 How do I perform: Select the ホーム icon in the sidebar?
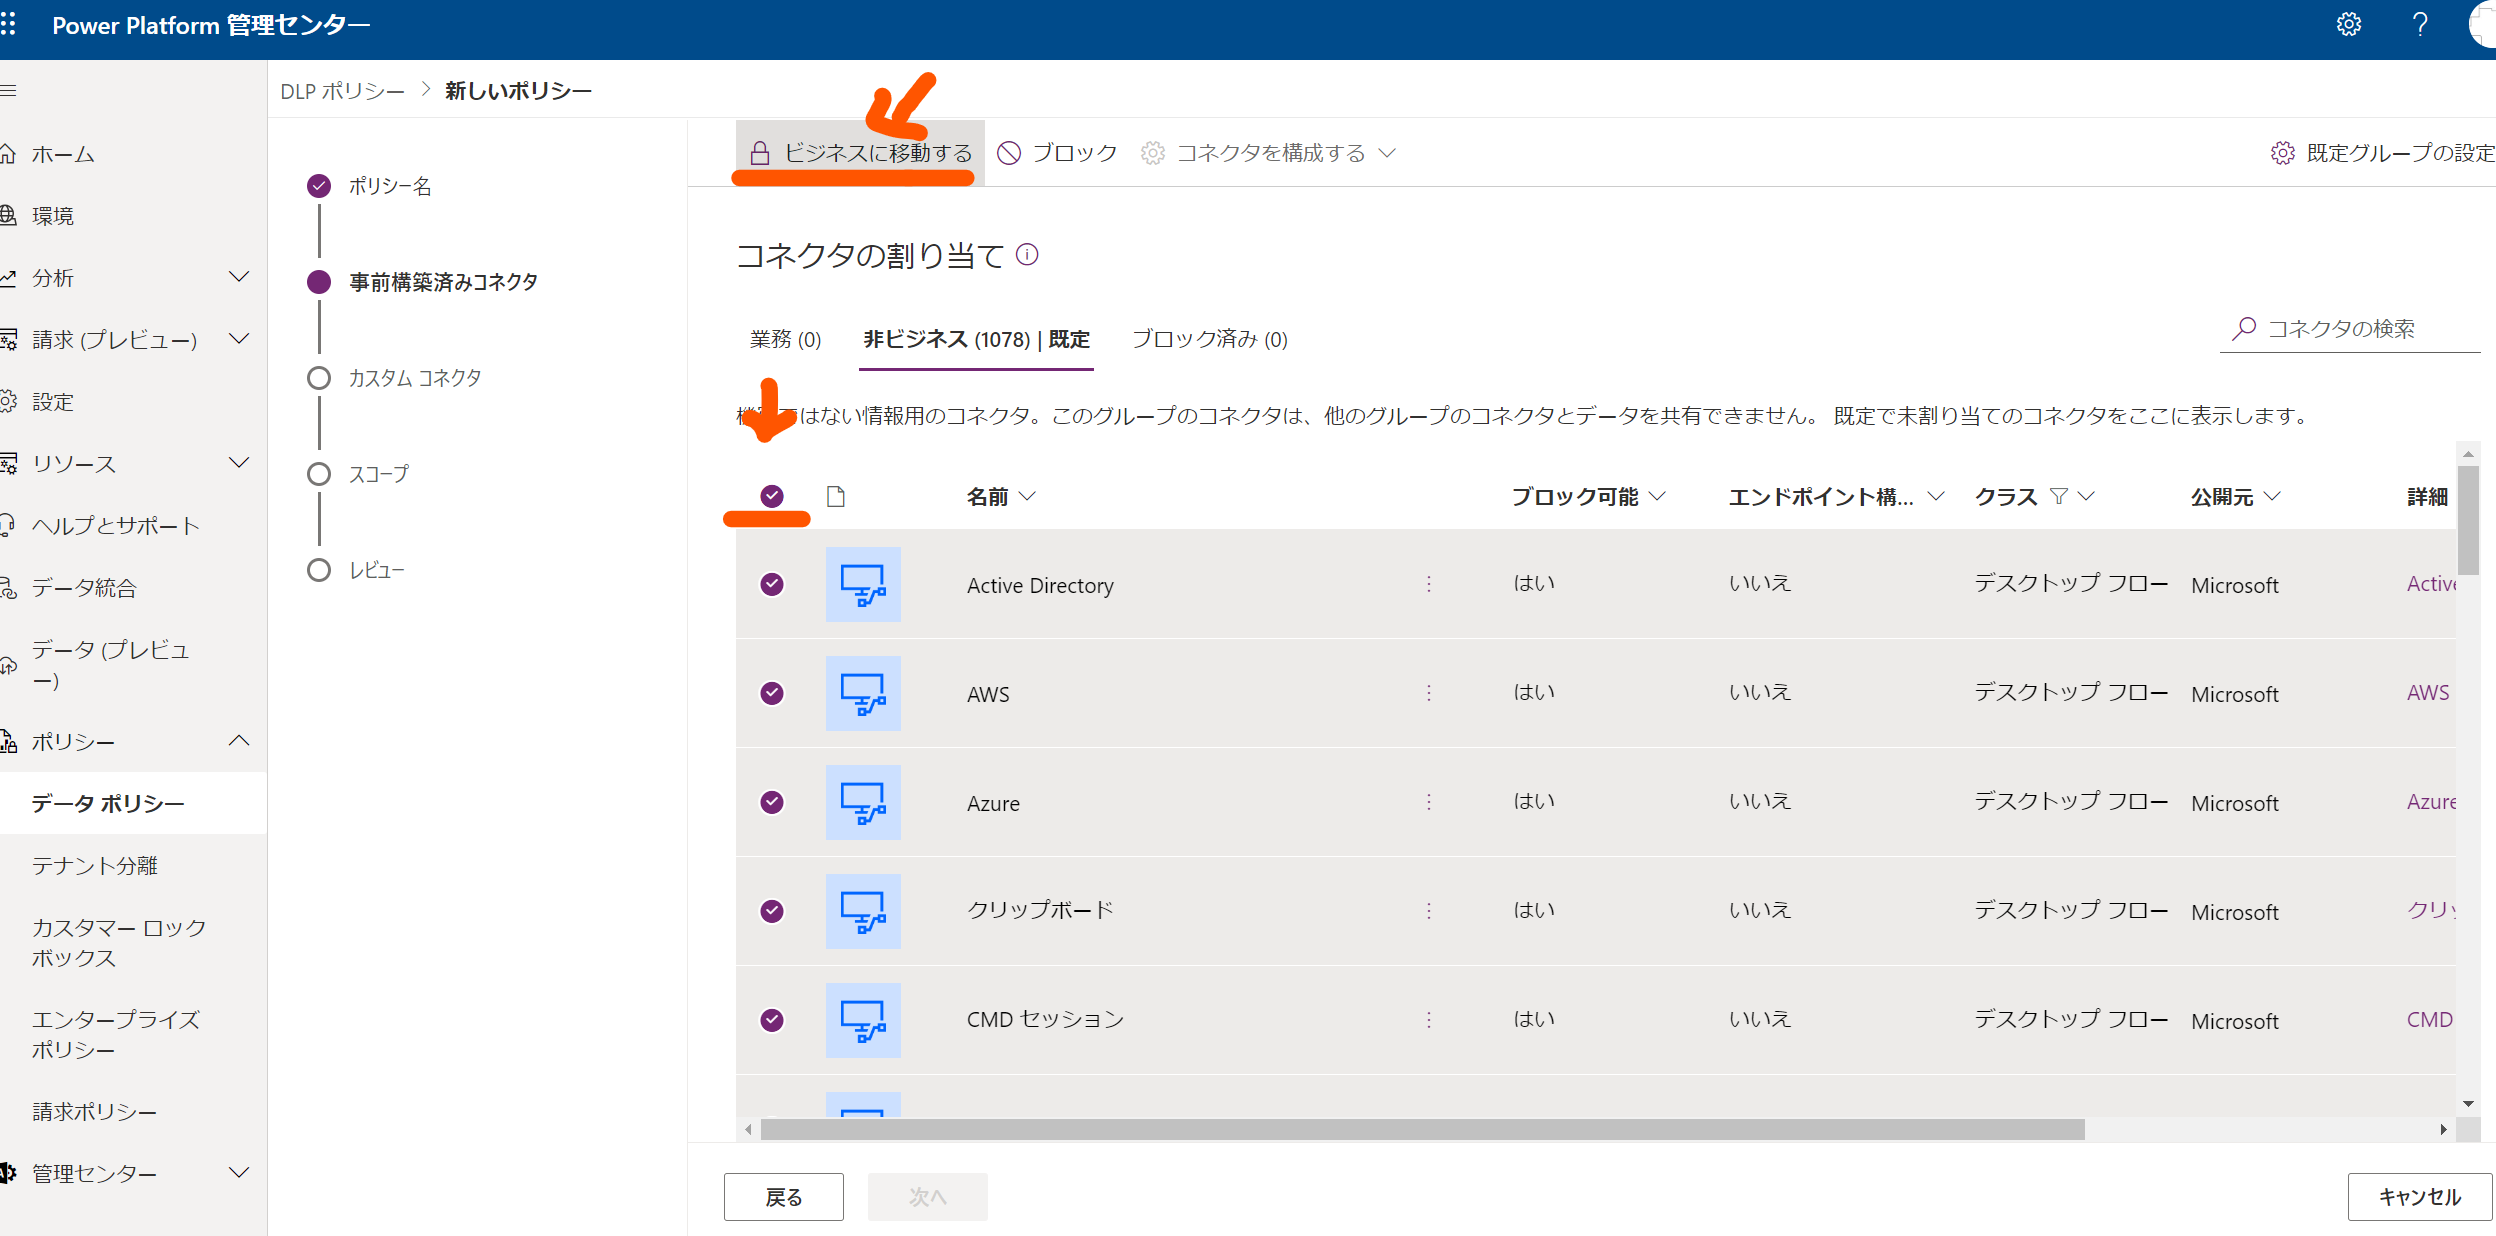[x=10, y=154]
